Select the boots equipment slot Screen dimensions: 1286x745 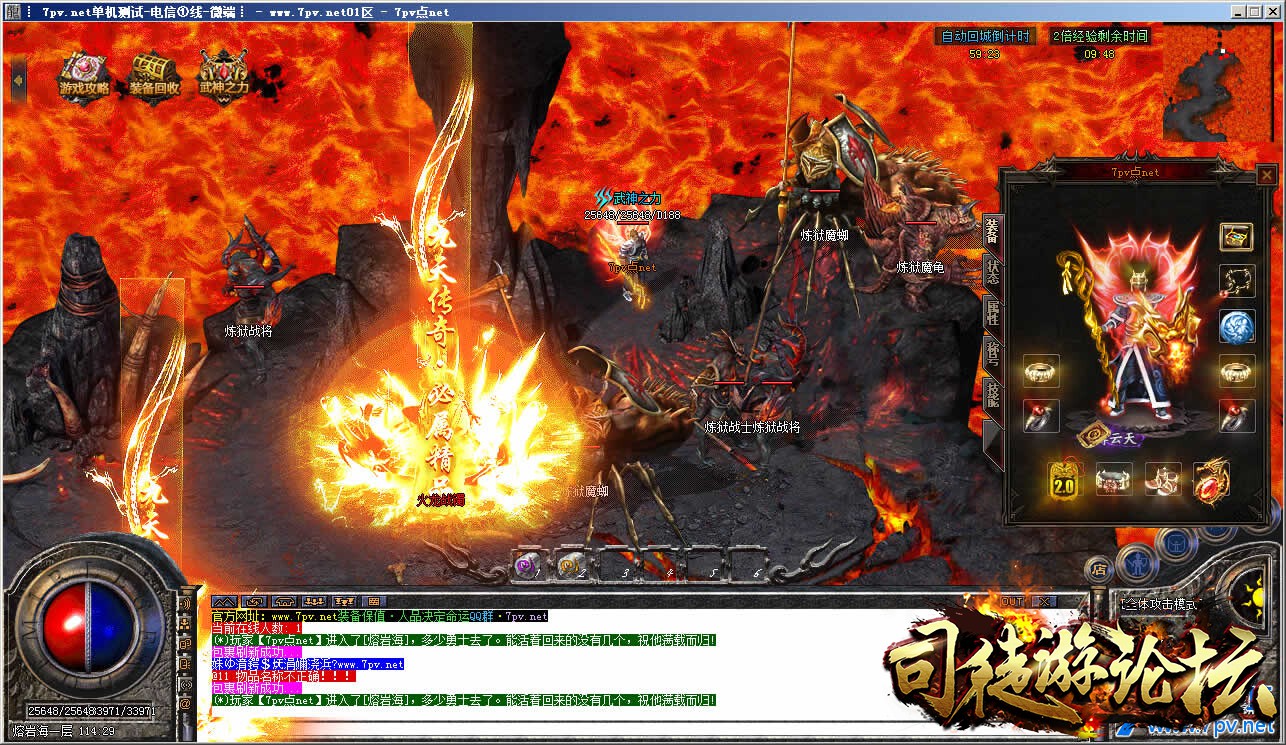tap(1163, 479)
